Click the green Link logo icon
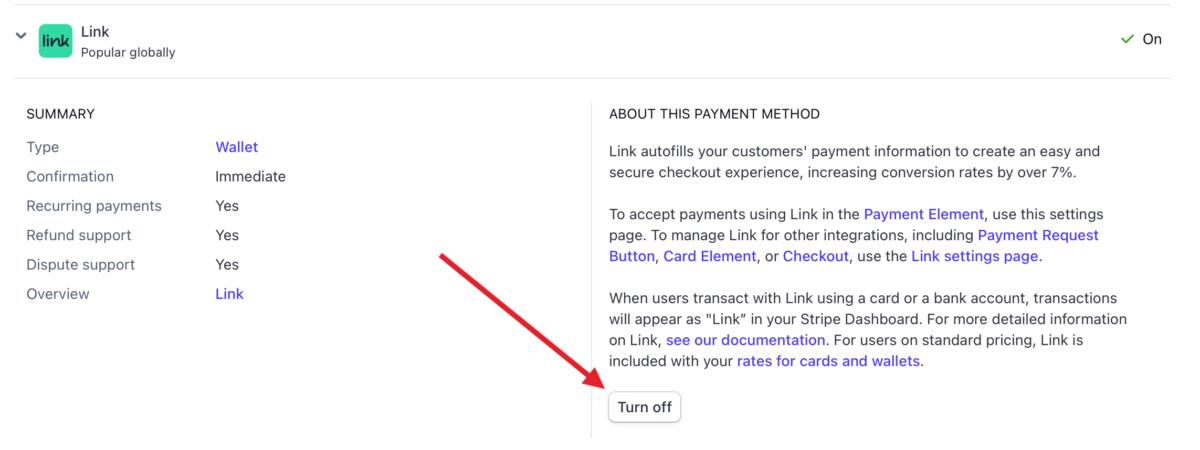Image resolution: width=1200 pixels, height=450 pixels. (x=55, y=41)
